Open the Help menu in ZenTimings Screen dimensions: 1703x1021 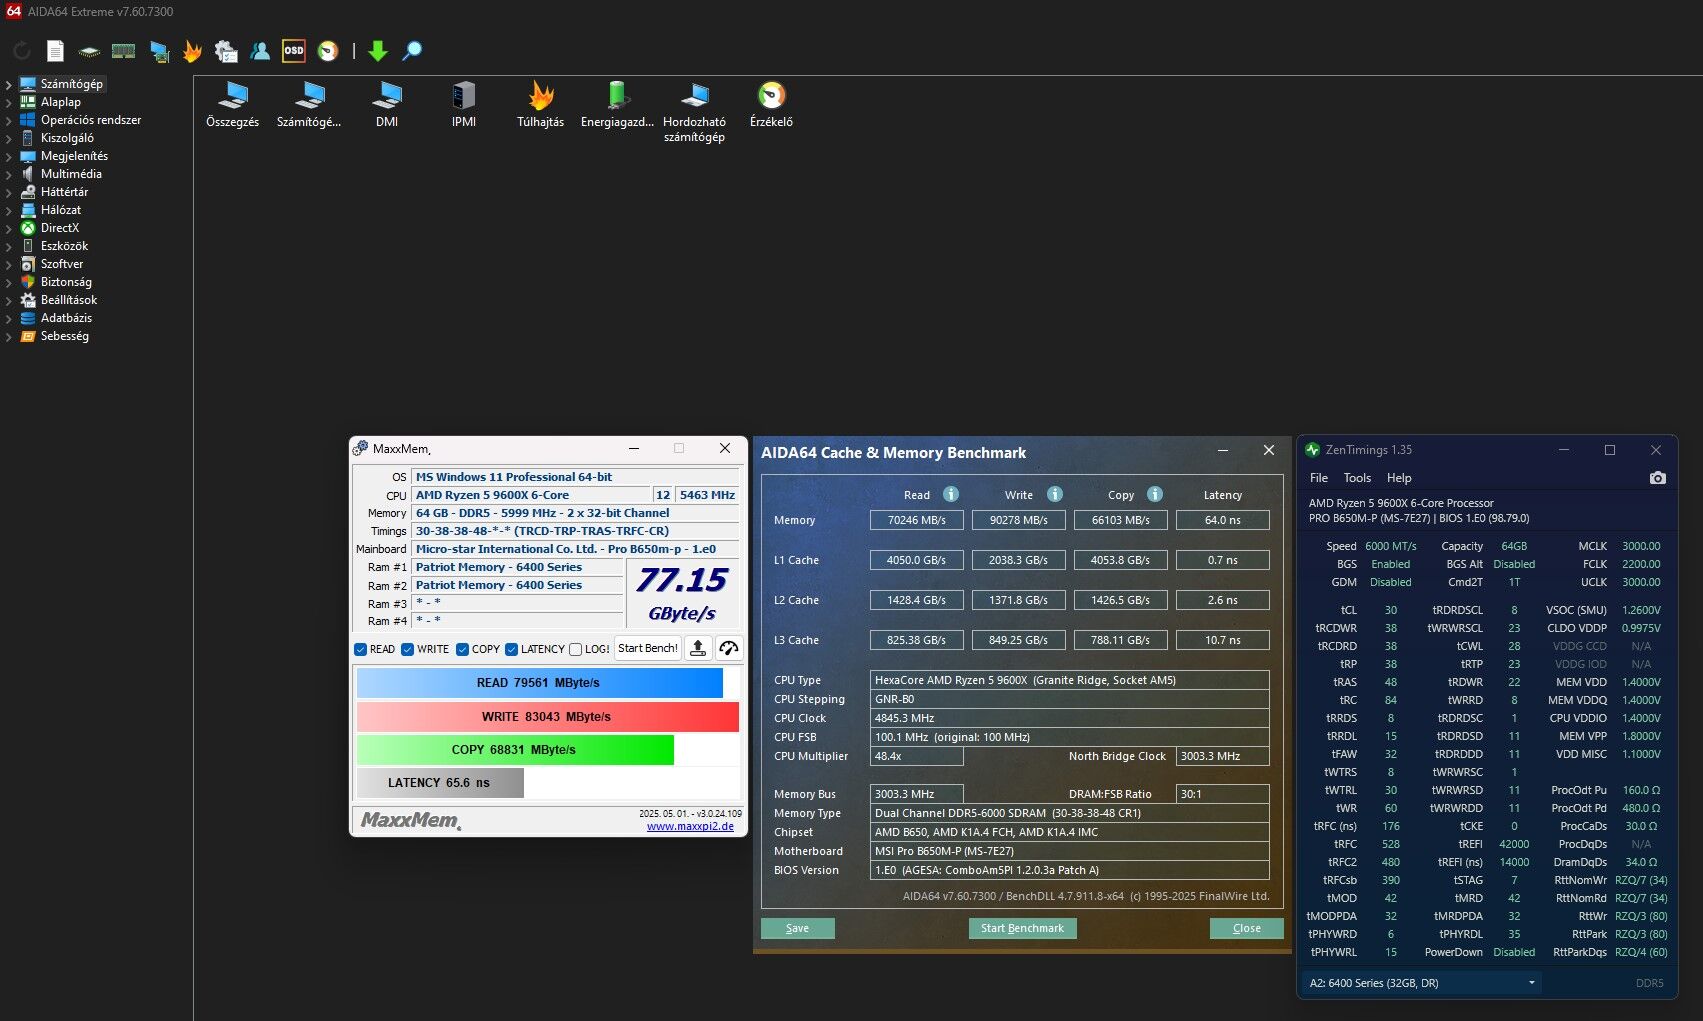[1399, 478]
